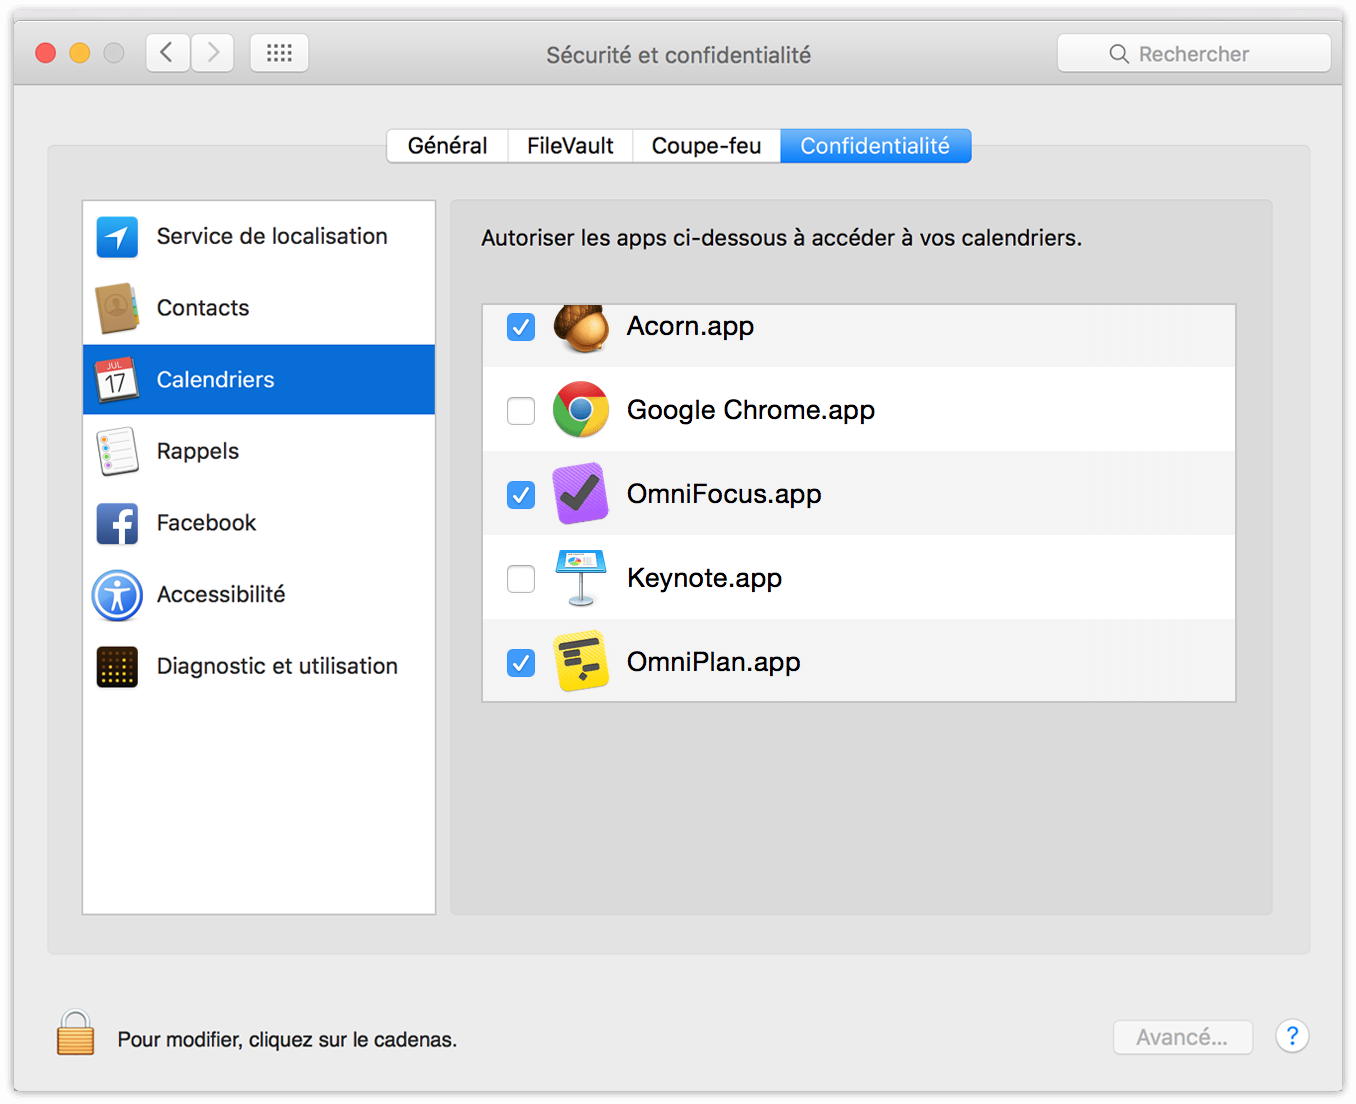Close the window with red button

pyautogui.click(x=45, y=53)
